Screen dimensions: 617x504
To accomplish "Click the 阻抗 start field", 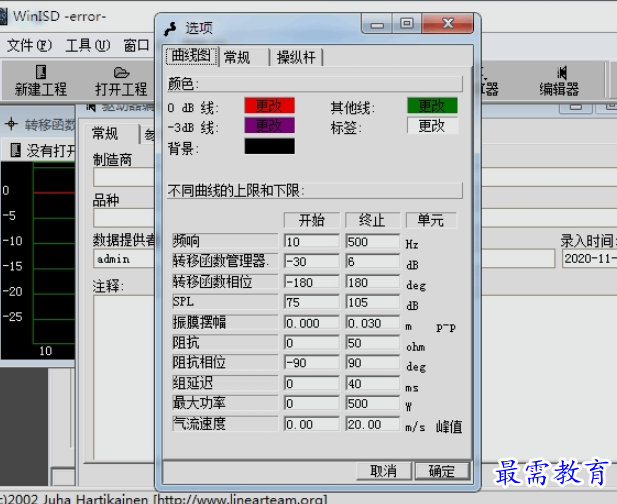I will pyautogui.click(x=311, y=342).
